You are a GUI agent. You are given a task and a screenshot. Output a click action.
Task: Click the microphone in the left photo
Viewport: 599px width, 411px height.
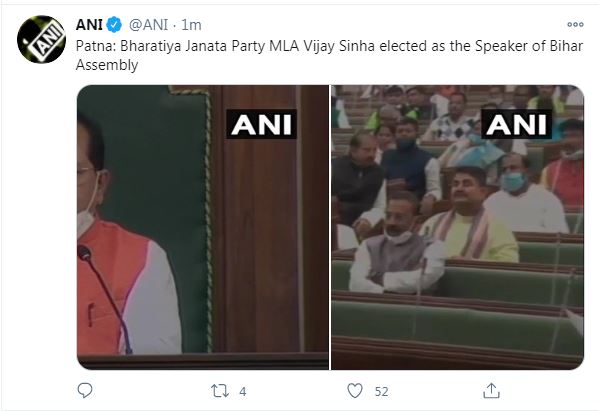[x=104, y=298]
